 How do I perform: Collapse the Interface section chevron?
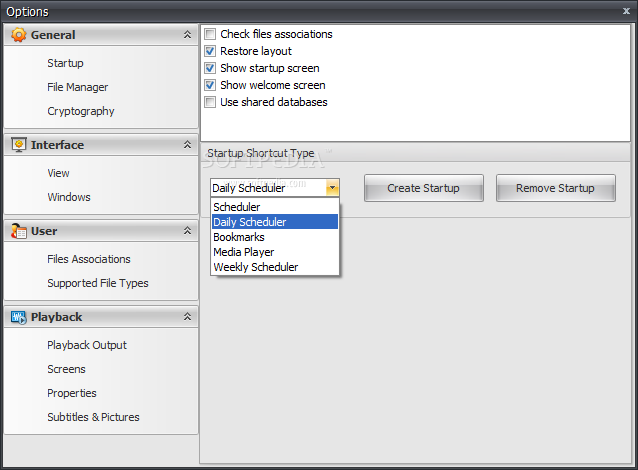(x=187, y=144)
